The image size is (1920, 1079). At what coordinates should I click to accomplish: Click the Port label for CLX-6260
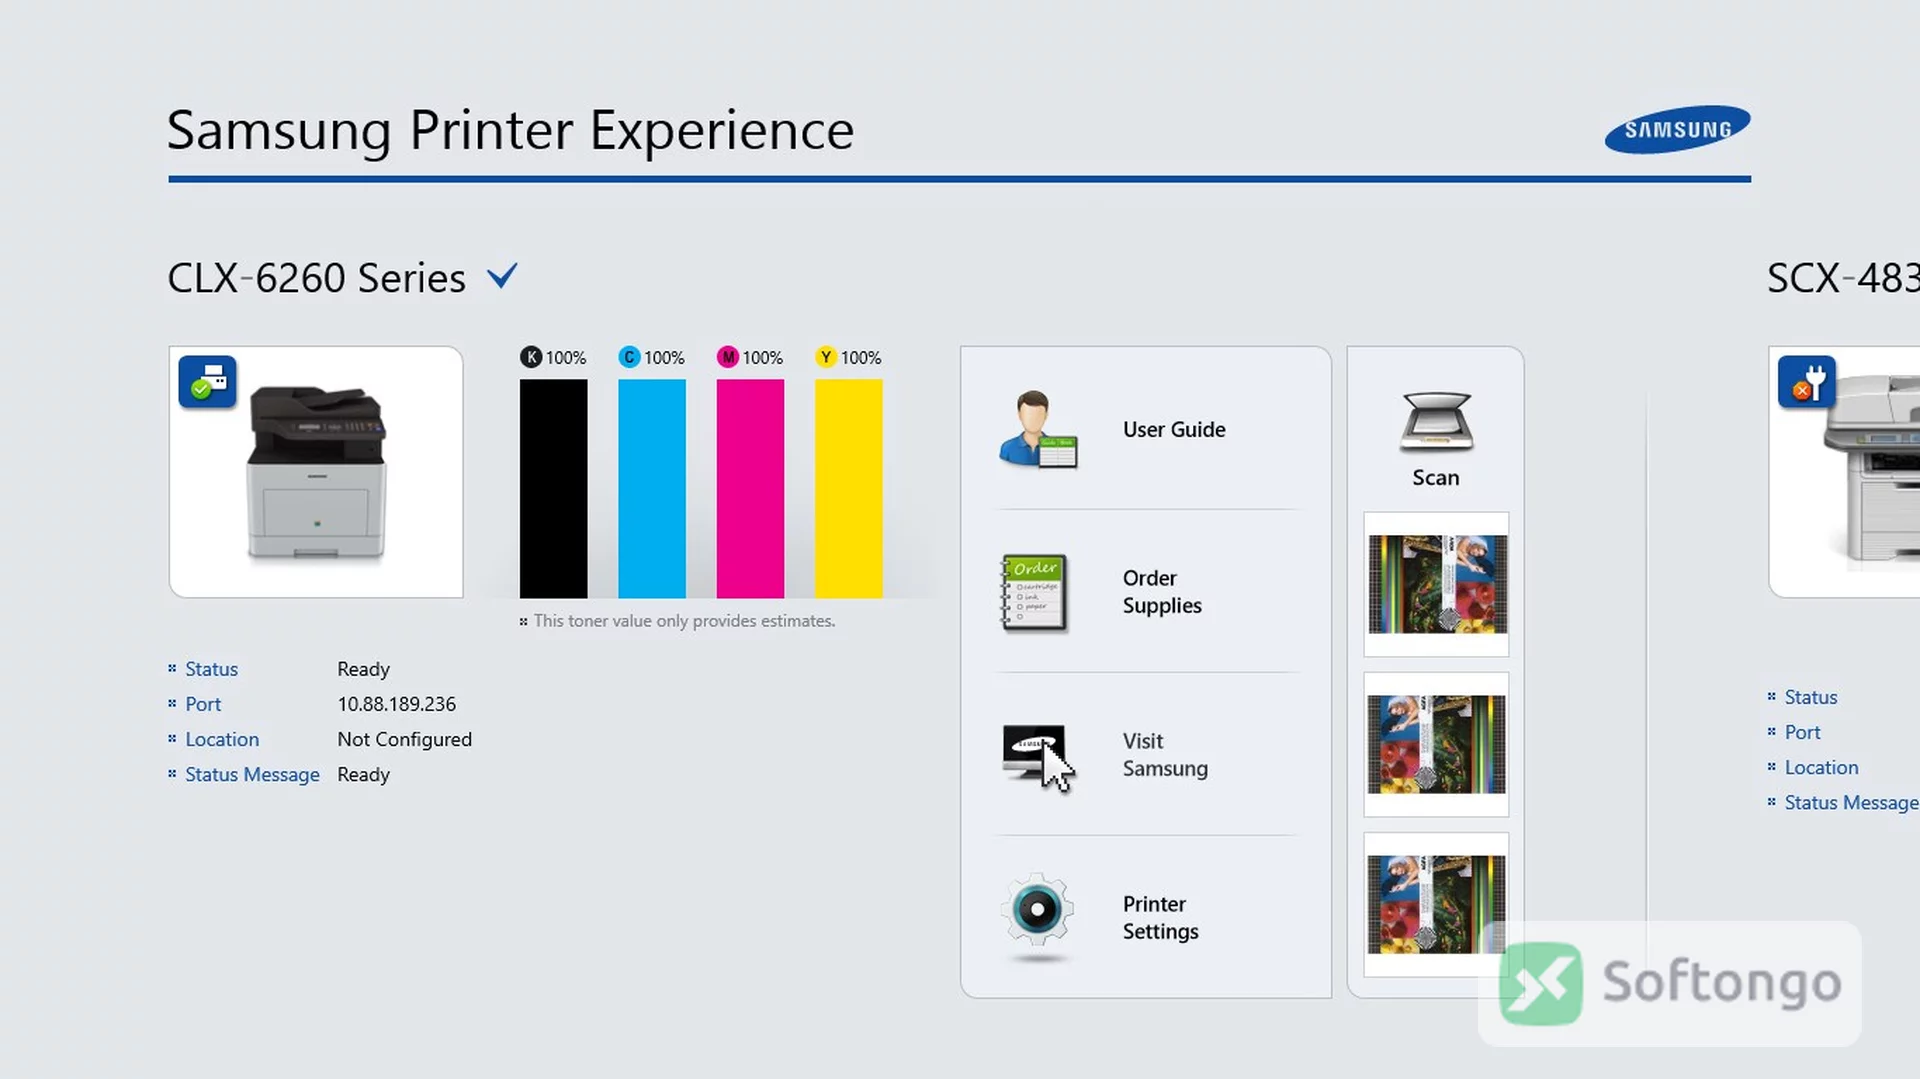pos(203,704)
